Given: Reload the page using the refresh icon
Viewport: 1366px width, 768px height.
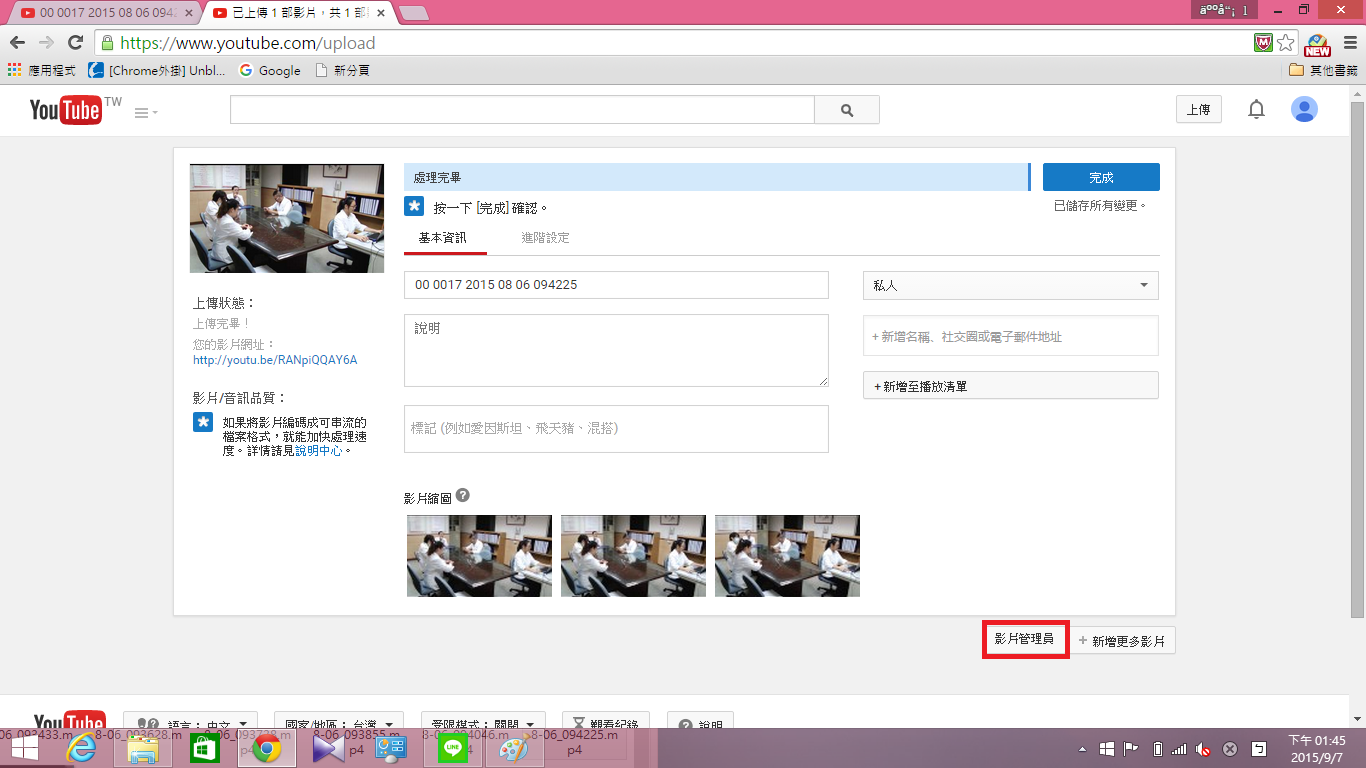Looking at the screenshot, I should coord(75,43).
